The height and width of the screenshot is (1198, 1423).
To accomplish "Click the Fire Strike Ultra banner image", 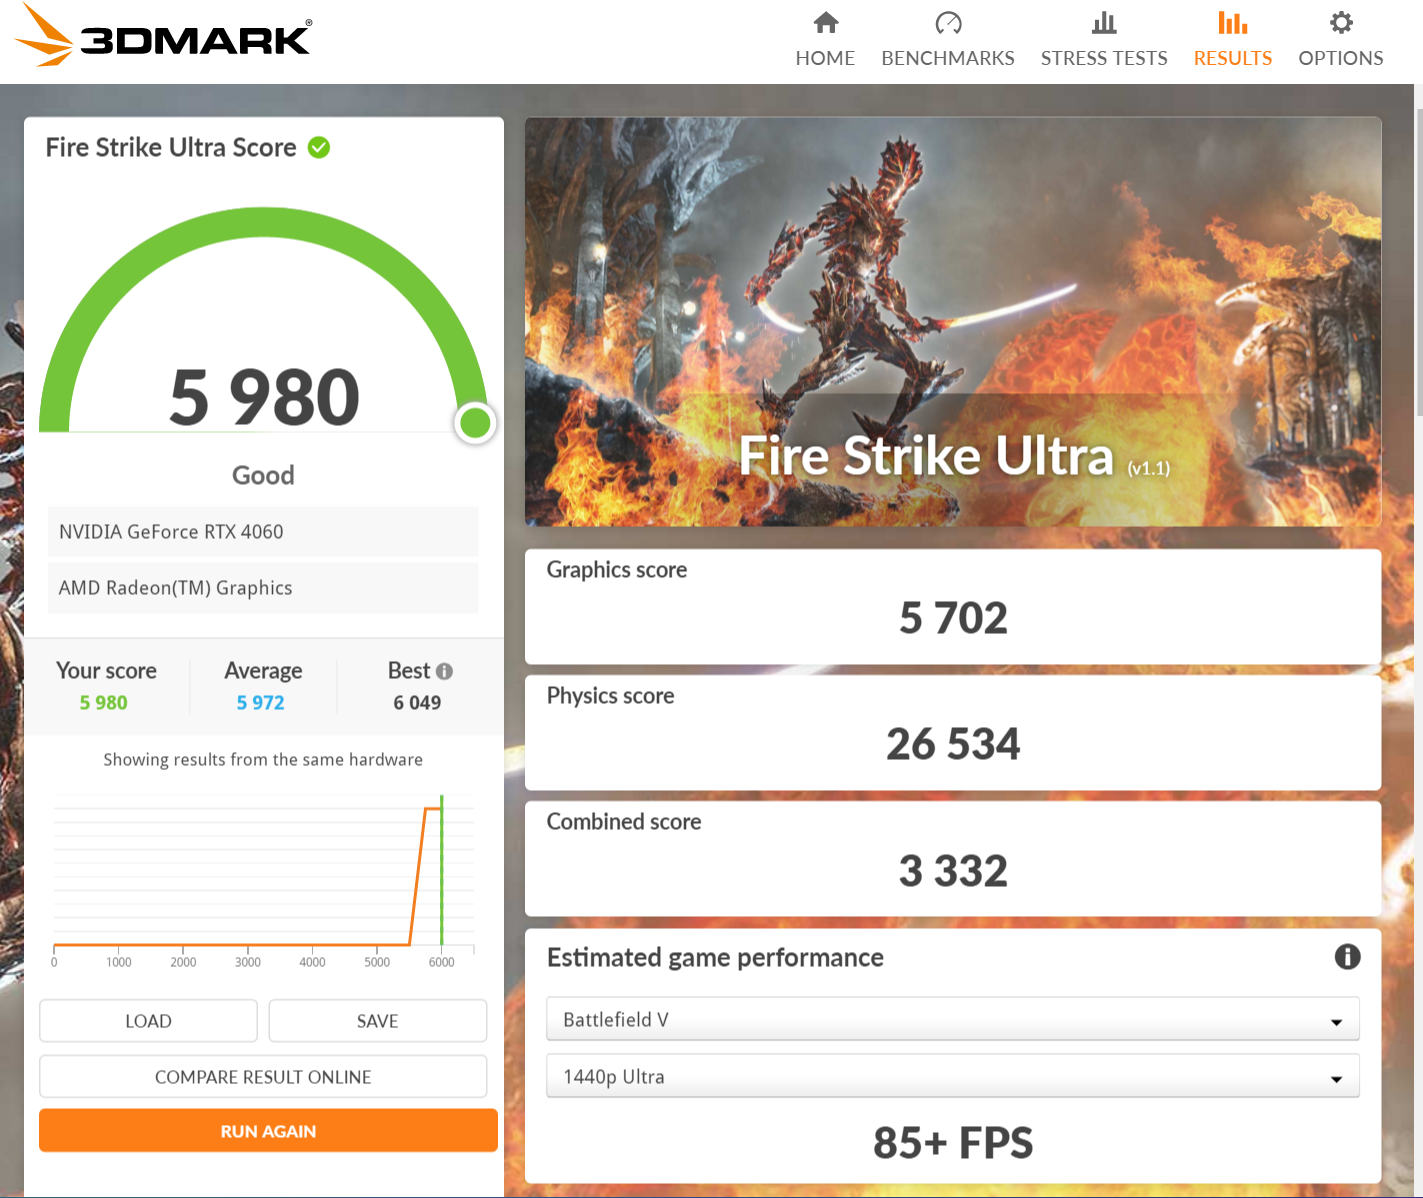I will tap(952, 322).
